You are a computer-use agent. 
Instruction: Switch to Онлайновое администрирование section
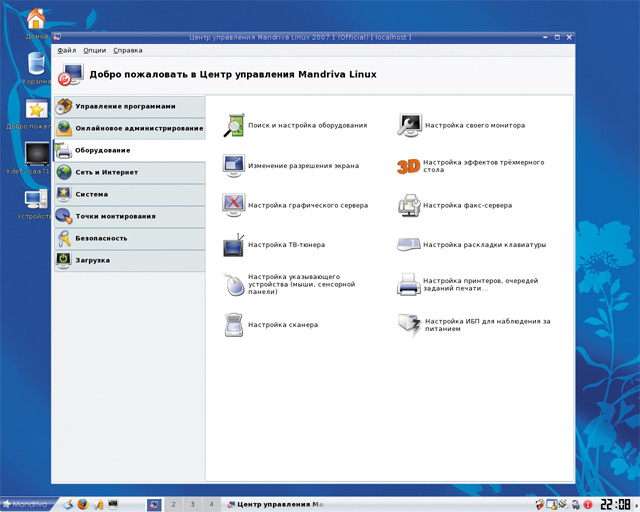click(x=130, y=129)
